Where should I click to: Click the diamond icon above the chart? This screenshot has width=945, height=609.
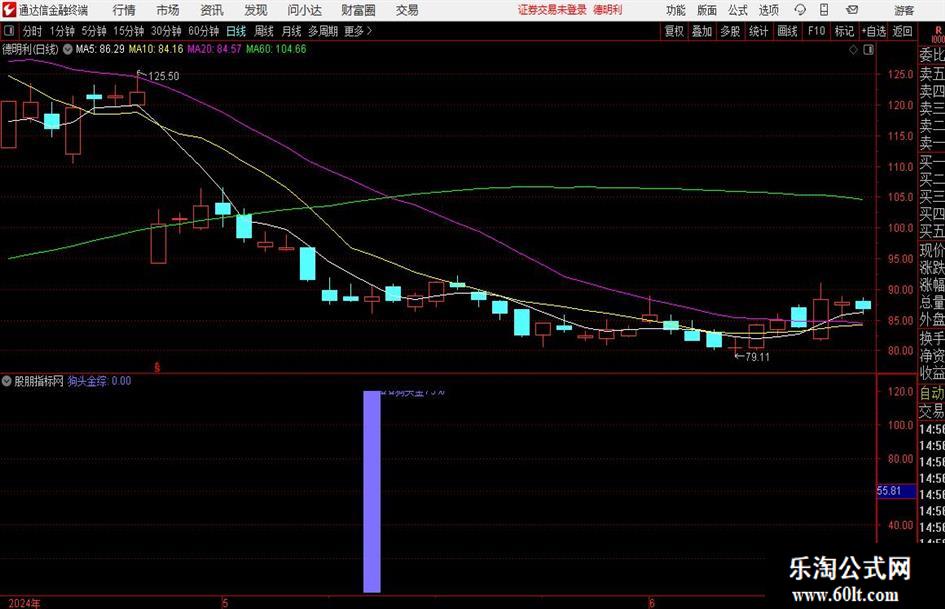(x=853, y=49)
